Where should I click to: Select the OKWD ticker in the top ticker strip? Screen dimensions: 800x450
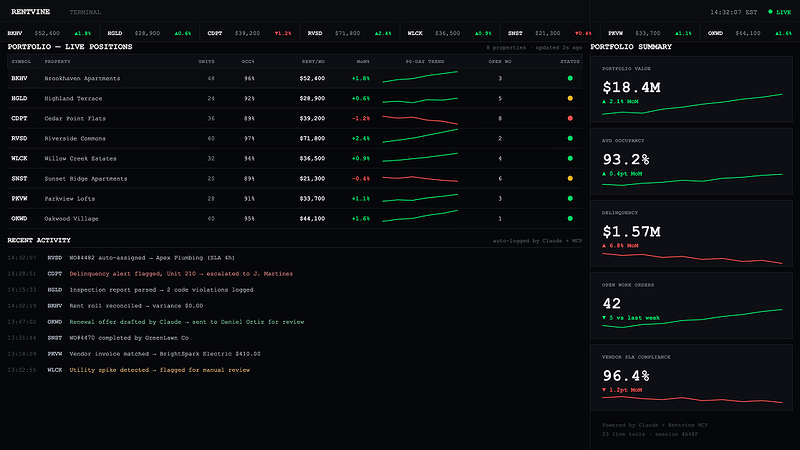pyautogui.click(x=749, y=33)
